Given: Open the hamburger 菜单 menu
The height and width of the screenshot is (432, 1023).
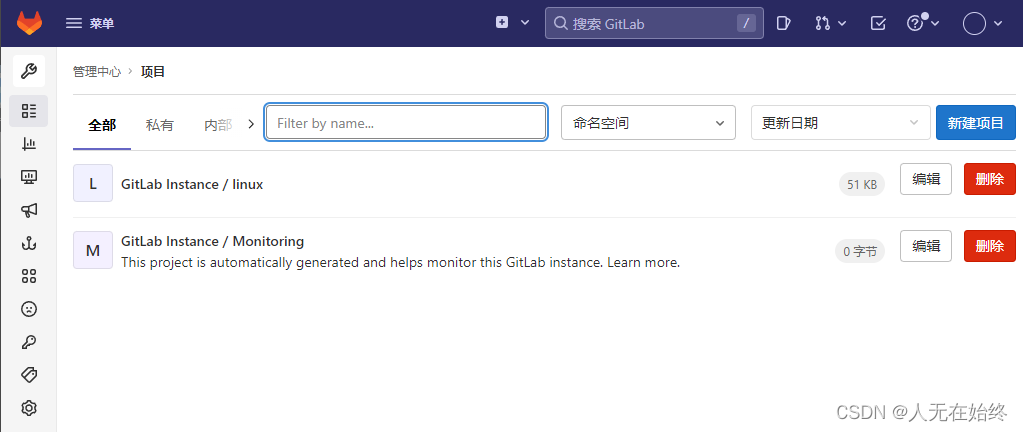Looking at the screenshot, I should coord(90,23).
